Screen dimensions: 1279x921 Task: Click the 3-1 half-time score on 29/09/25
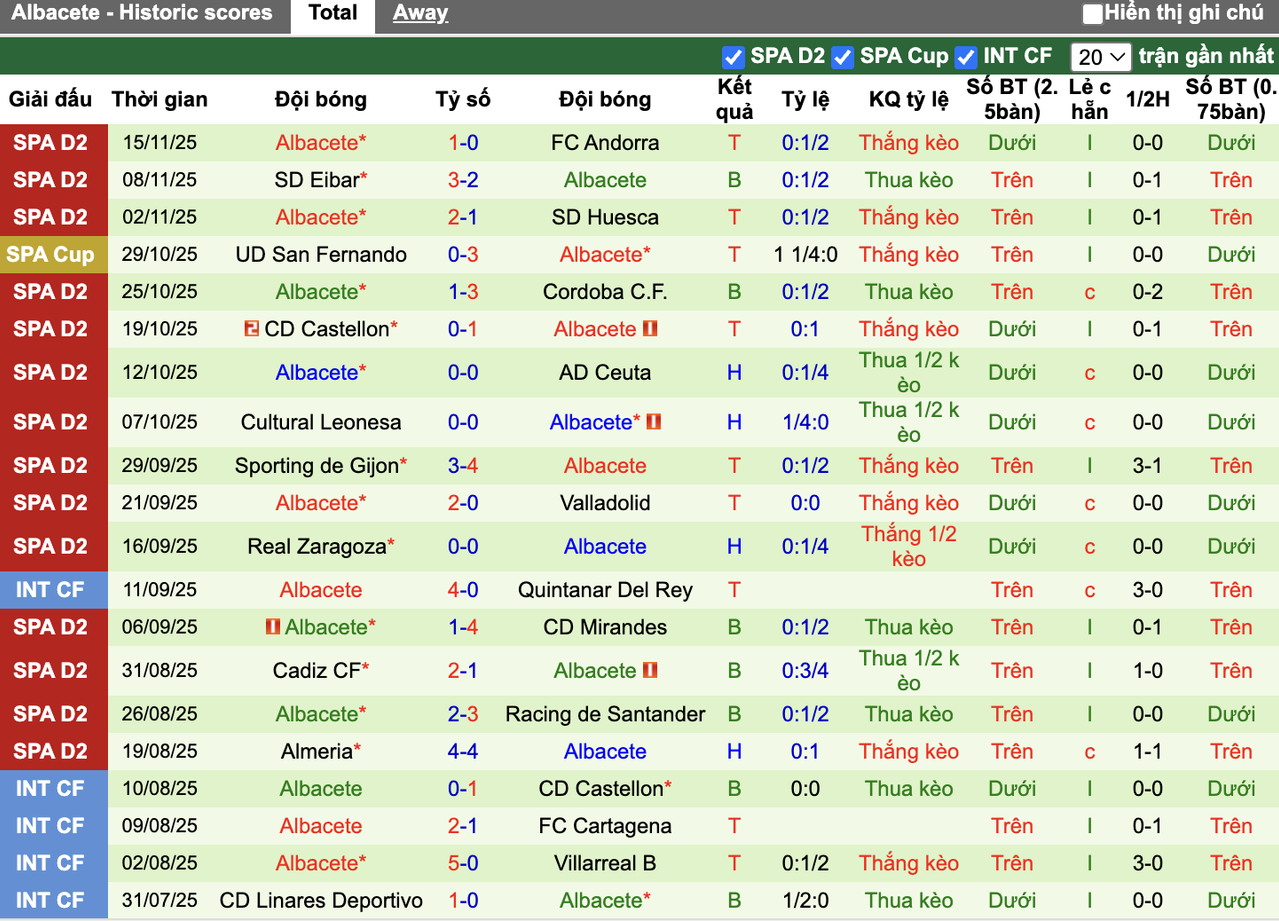1148,466
